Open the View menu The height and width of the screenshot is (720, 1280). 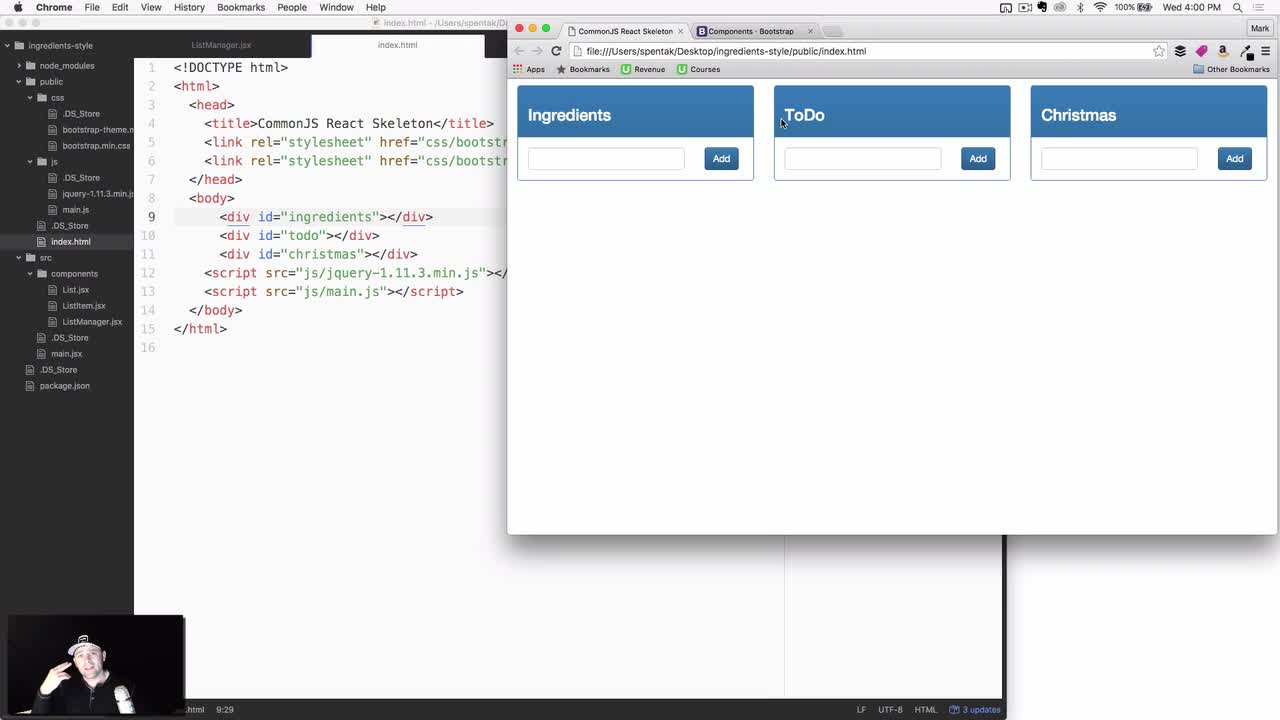pyautogui.click(x=151, y=7)
